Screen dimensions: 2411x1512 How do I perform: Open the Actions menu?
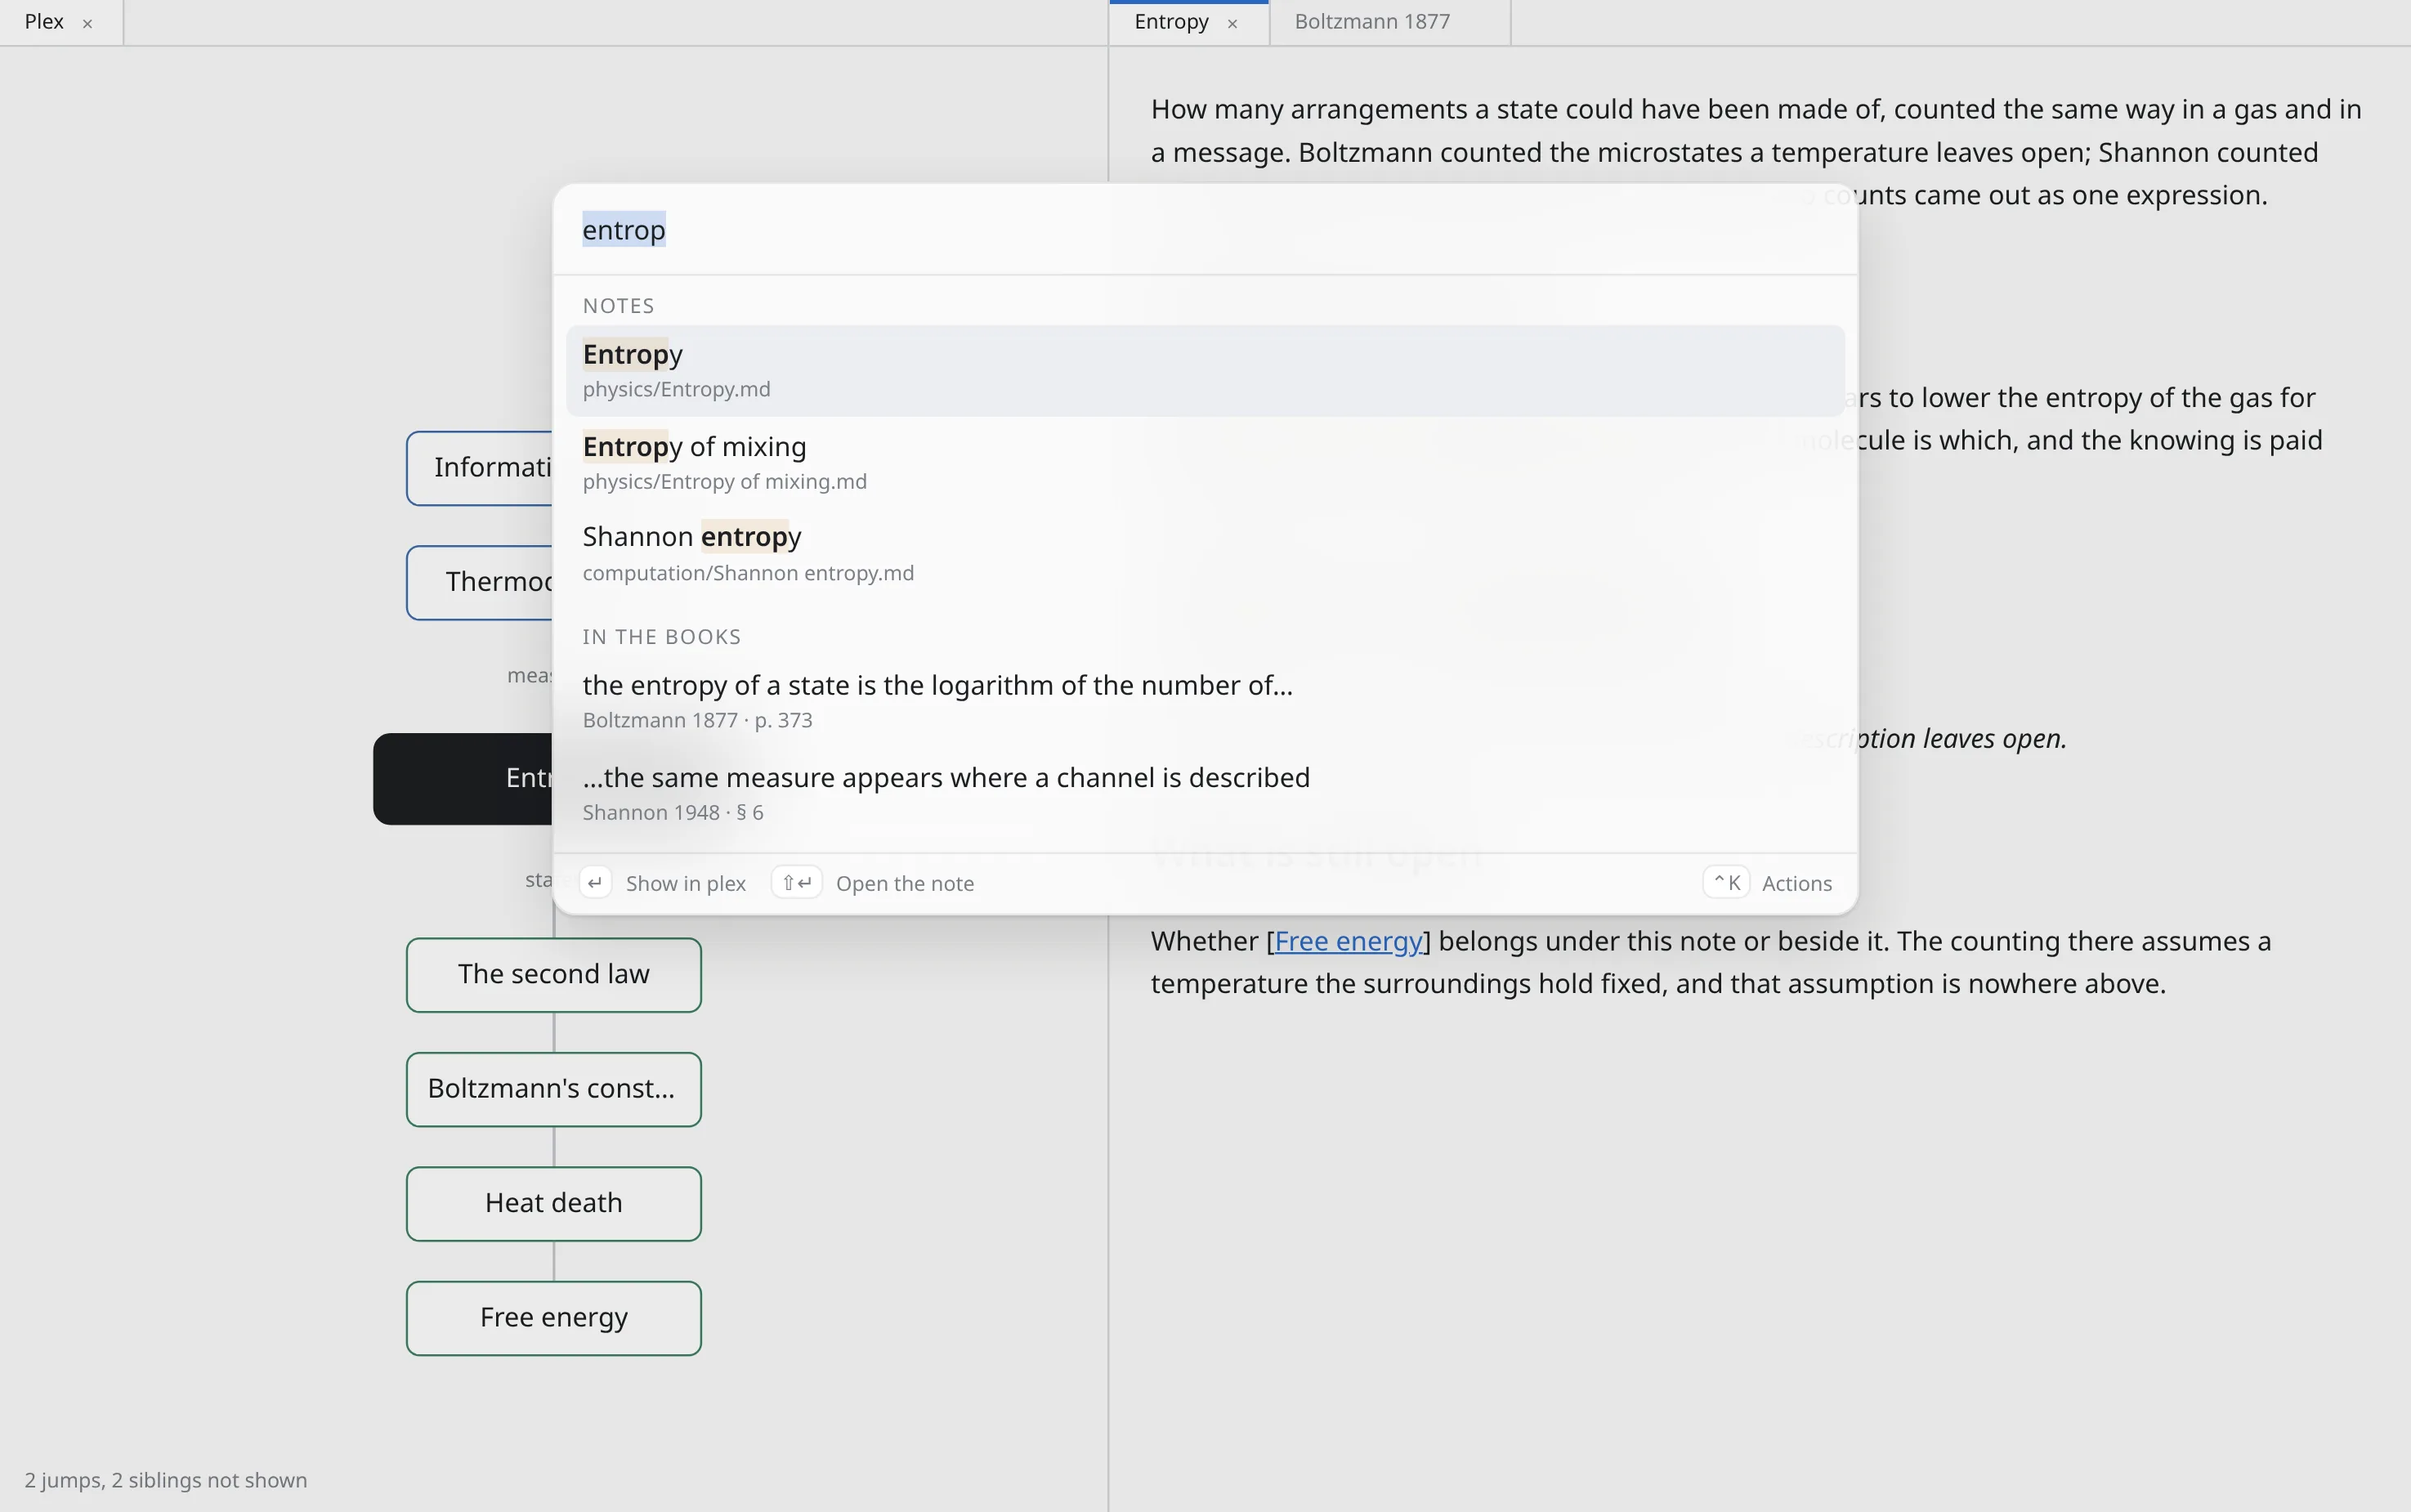pyautogui.click(x=1797, y=884)
